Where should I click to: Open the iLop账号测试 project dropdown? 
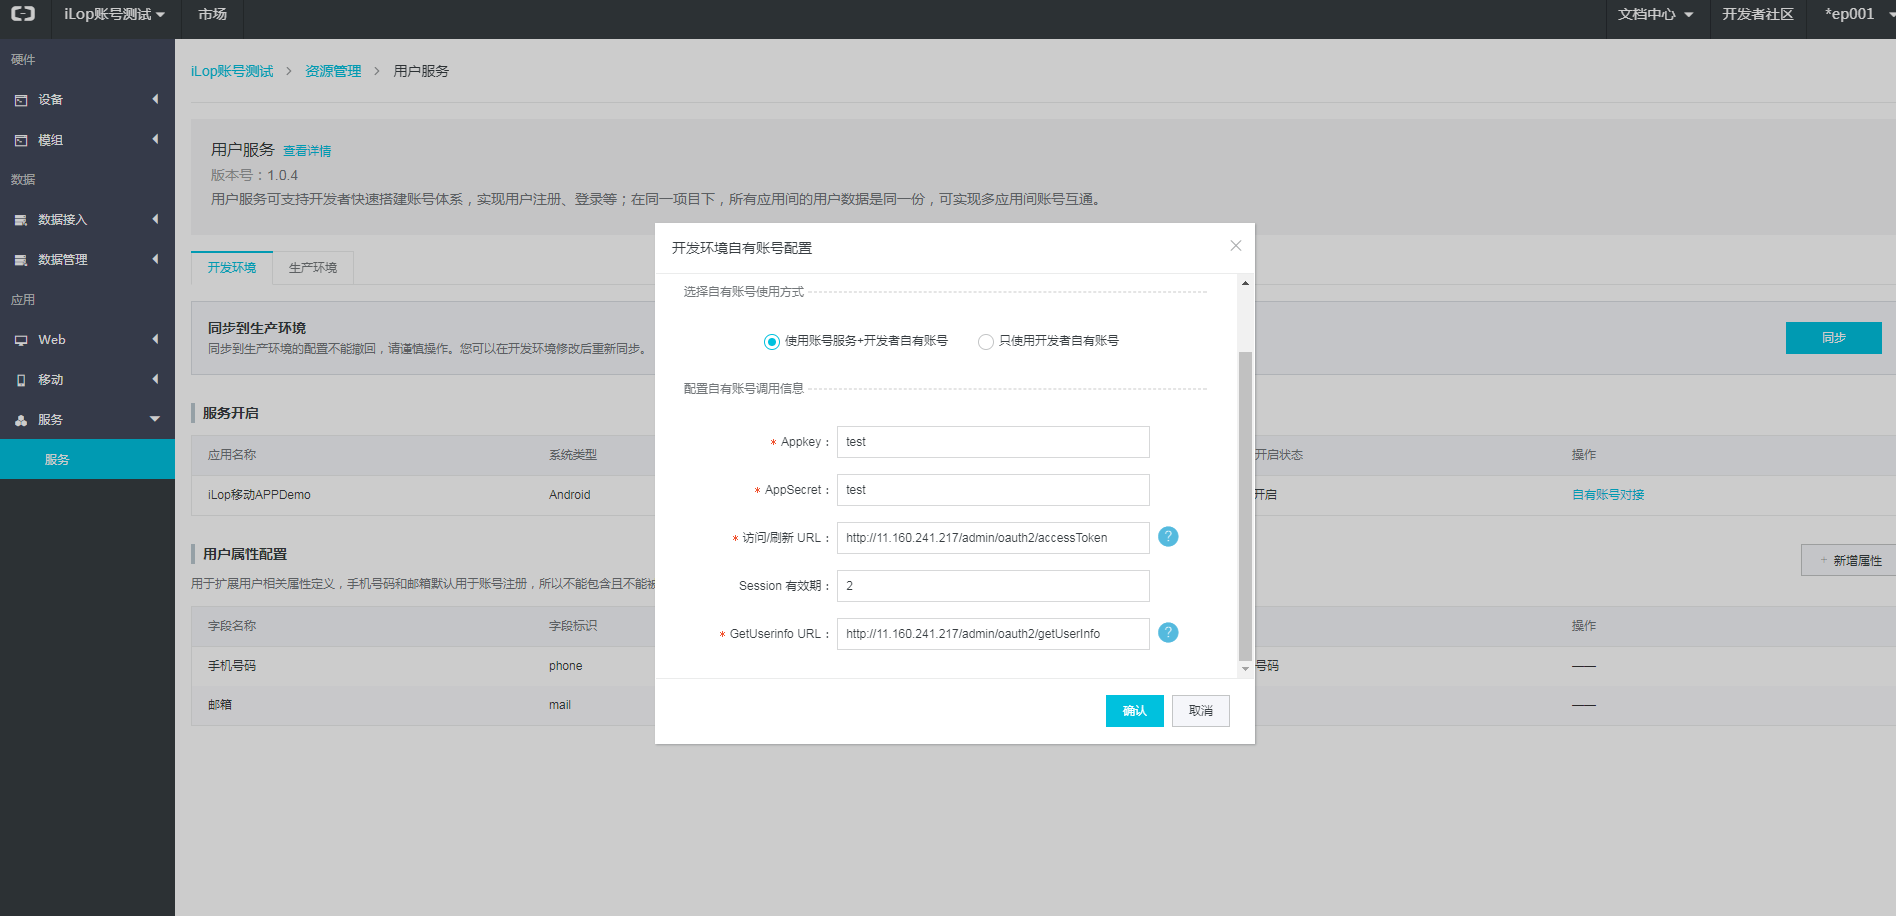[x=114, y=15]
